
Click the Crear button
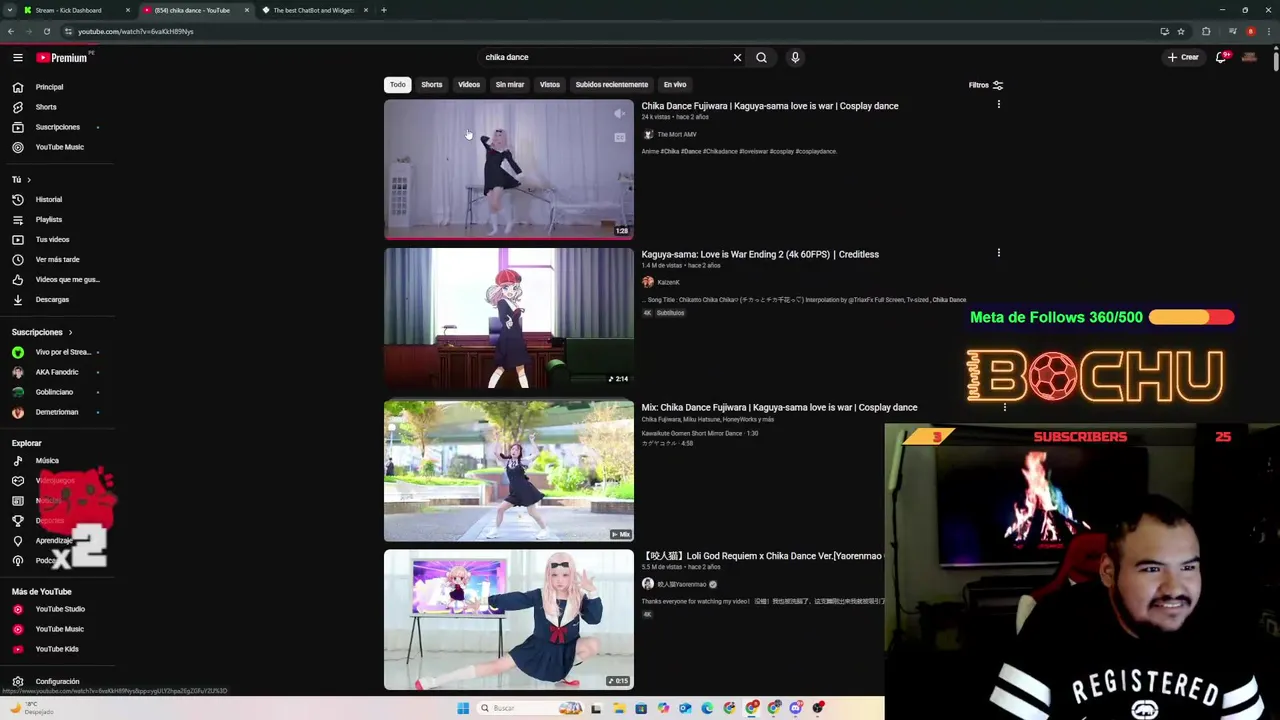click(1183, 57)
